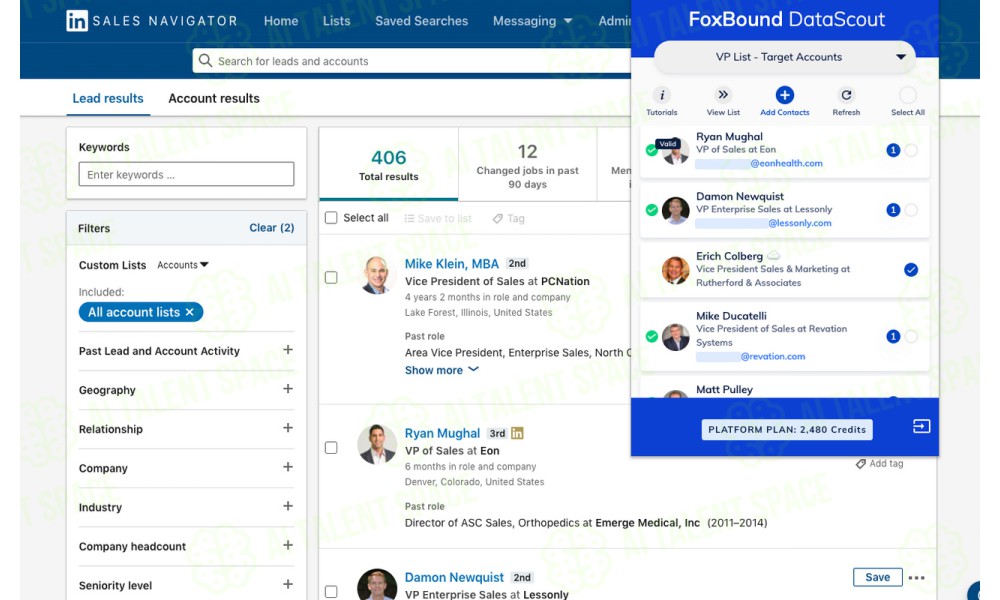Click the LinkedIn Sales Navigator logo
Screen dimensions: 1000x600
[152, 21]
